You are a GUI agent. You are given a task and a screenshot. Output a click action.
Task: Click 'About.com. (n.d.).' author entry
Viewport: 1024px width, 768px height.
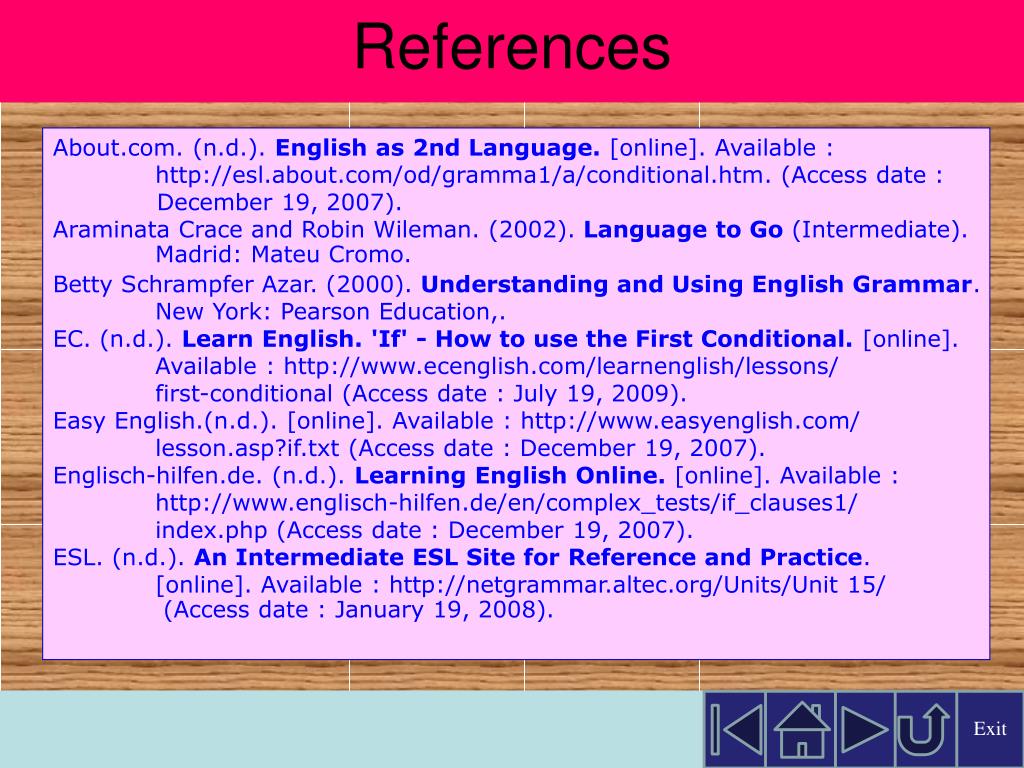[x=159, y=148]
